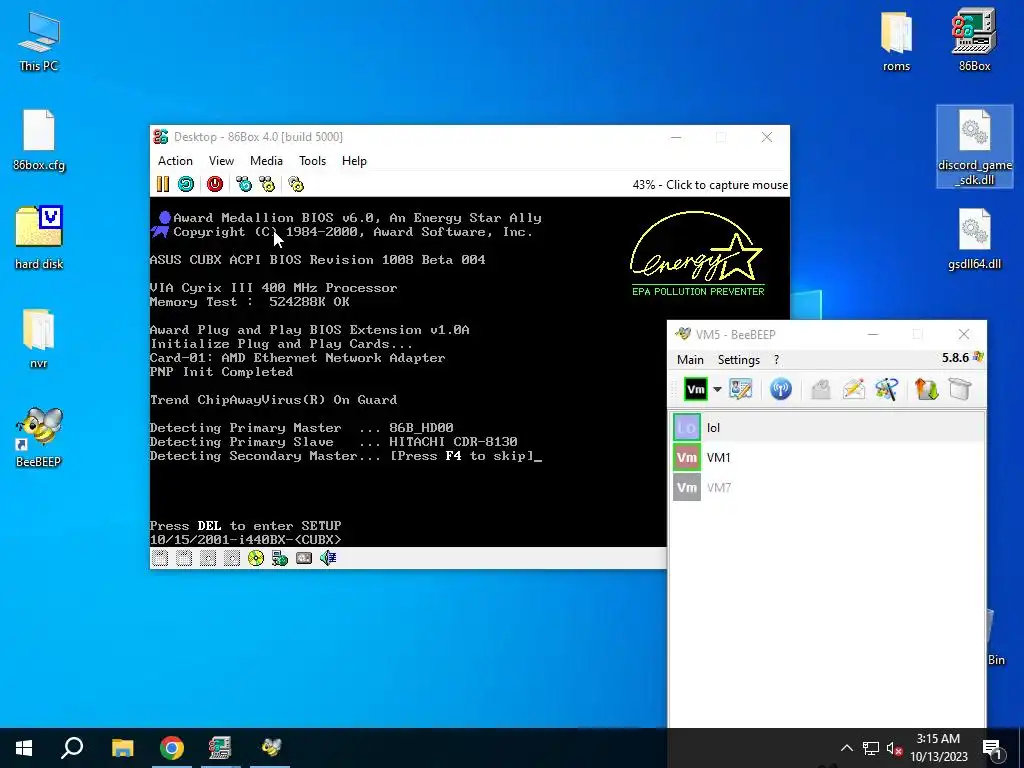The image size is (1024, 768).
Task: Open the Media menu in 86Box
Action: pos(266,161)
